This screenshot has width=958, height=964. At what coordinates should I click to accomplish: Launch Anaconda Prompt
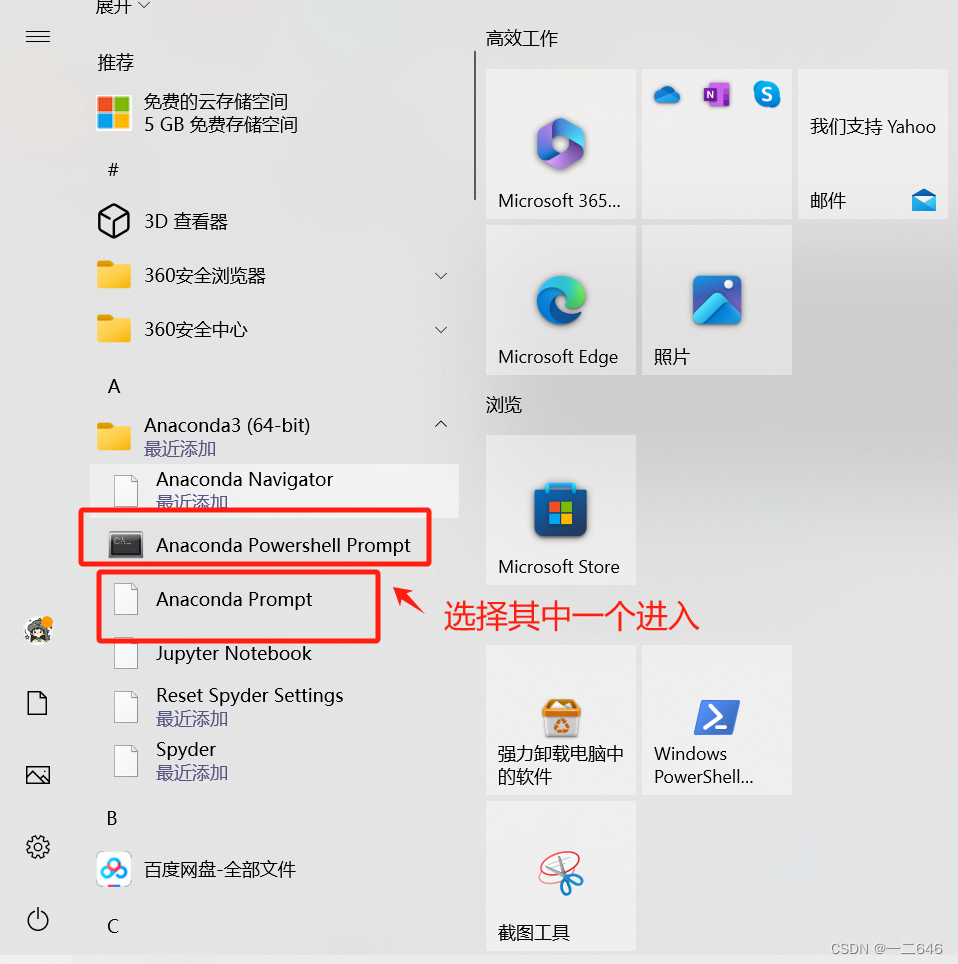click(x=274, y=599)
